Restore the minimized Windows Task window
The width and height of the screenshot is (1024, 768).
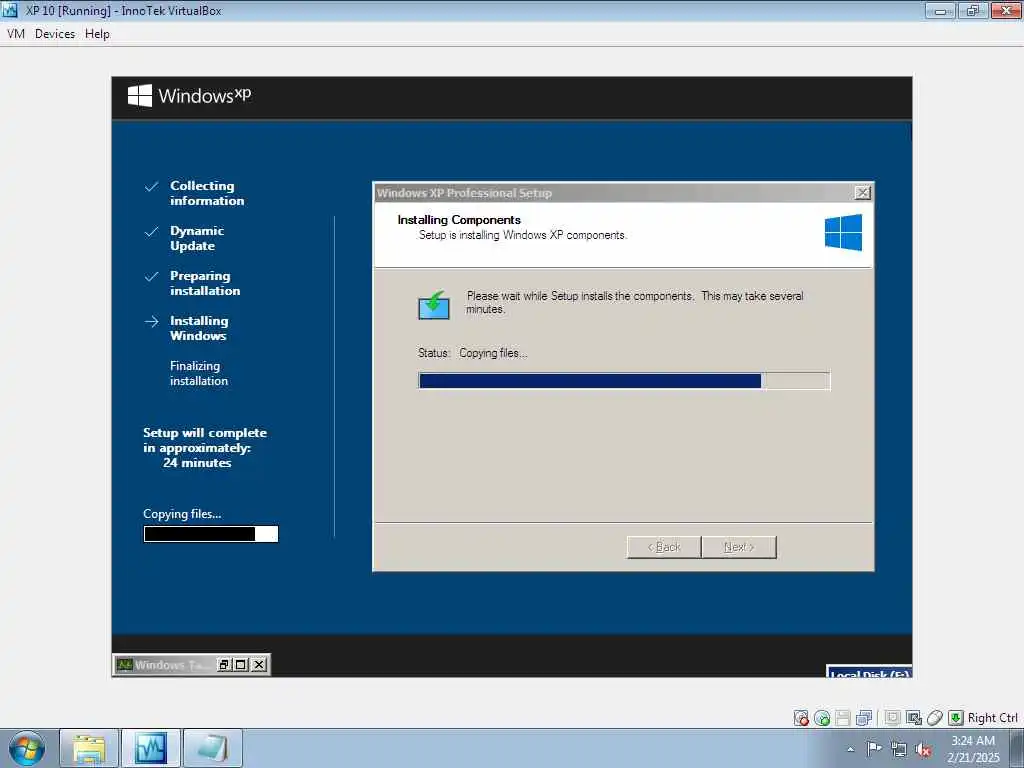coord(224,664)
